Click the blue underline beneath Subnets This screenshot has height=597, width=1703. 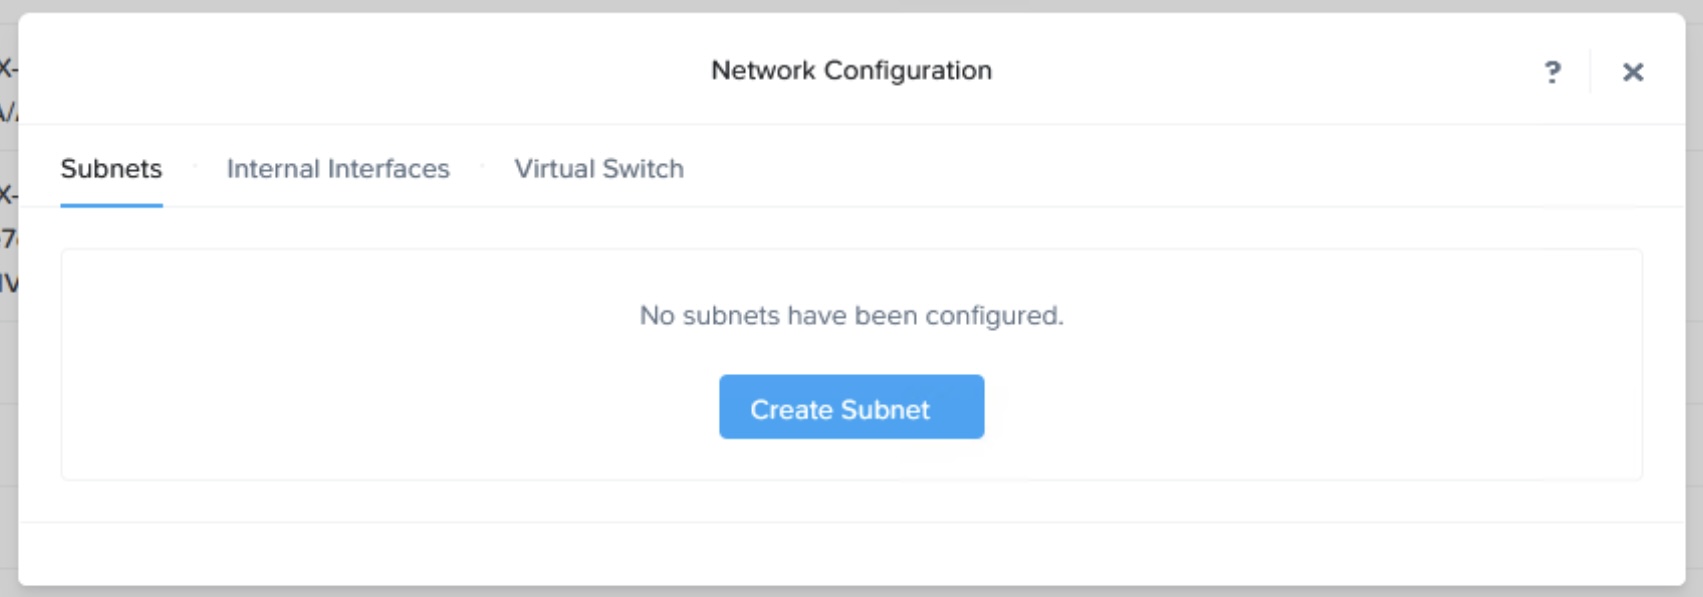tap(111, 205)
